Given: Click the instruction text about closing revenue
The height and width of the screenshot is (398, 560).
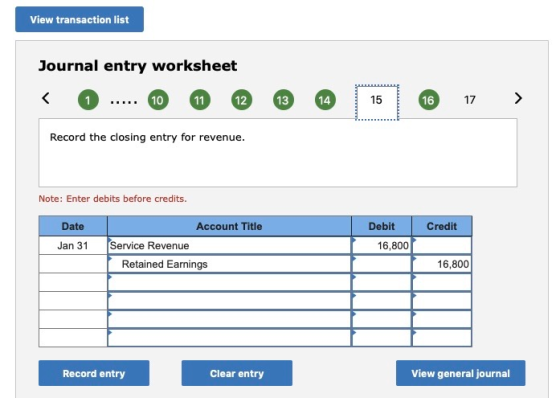Looking at the screenshot, I should [147, 137].
